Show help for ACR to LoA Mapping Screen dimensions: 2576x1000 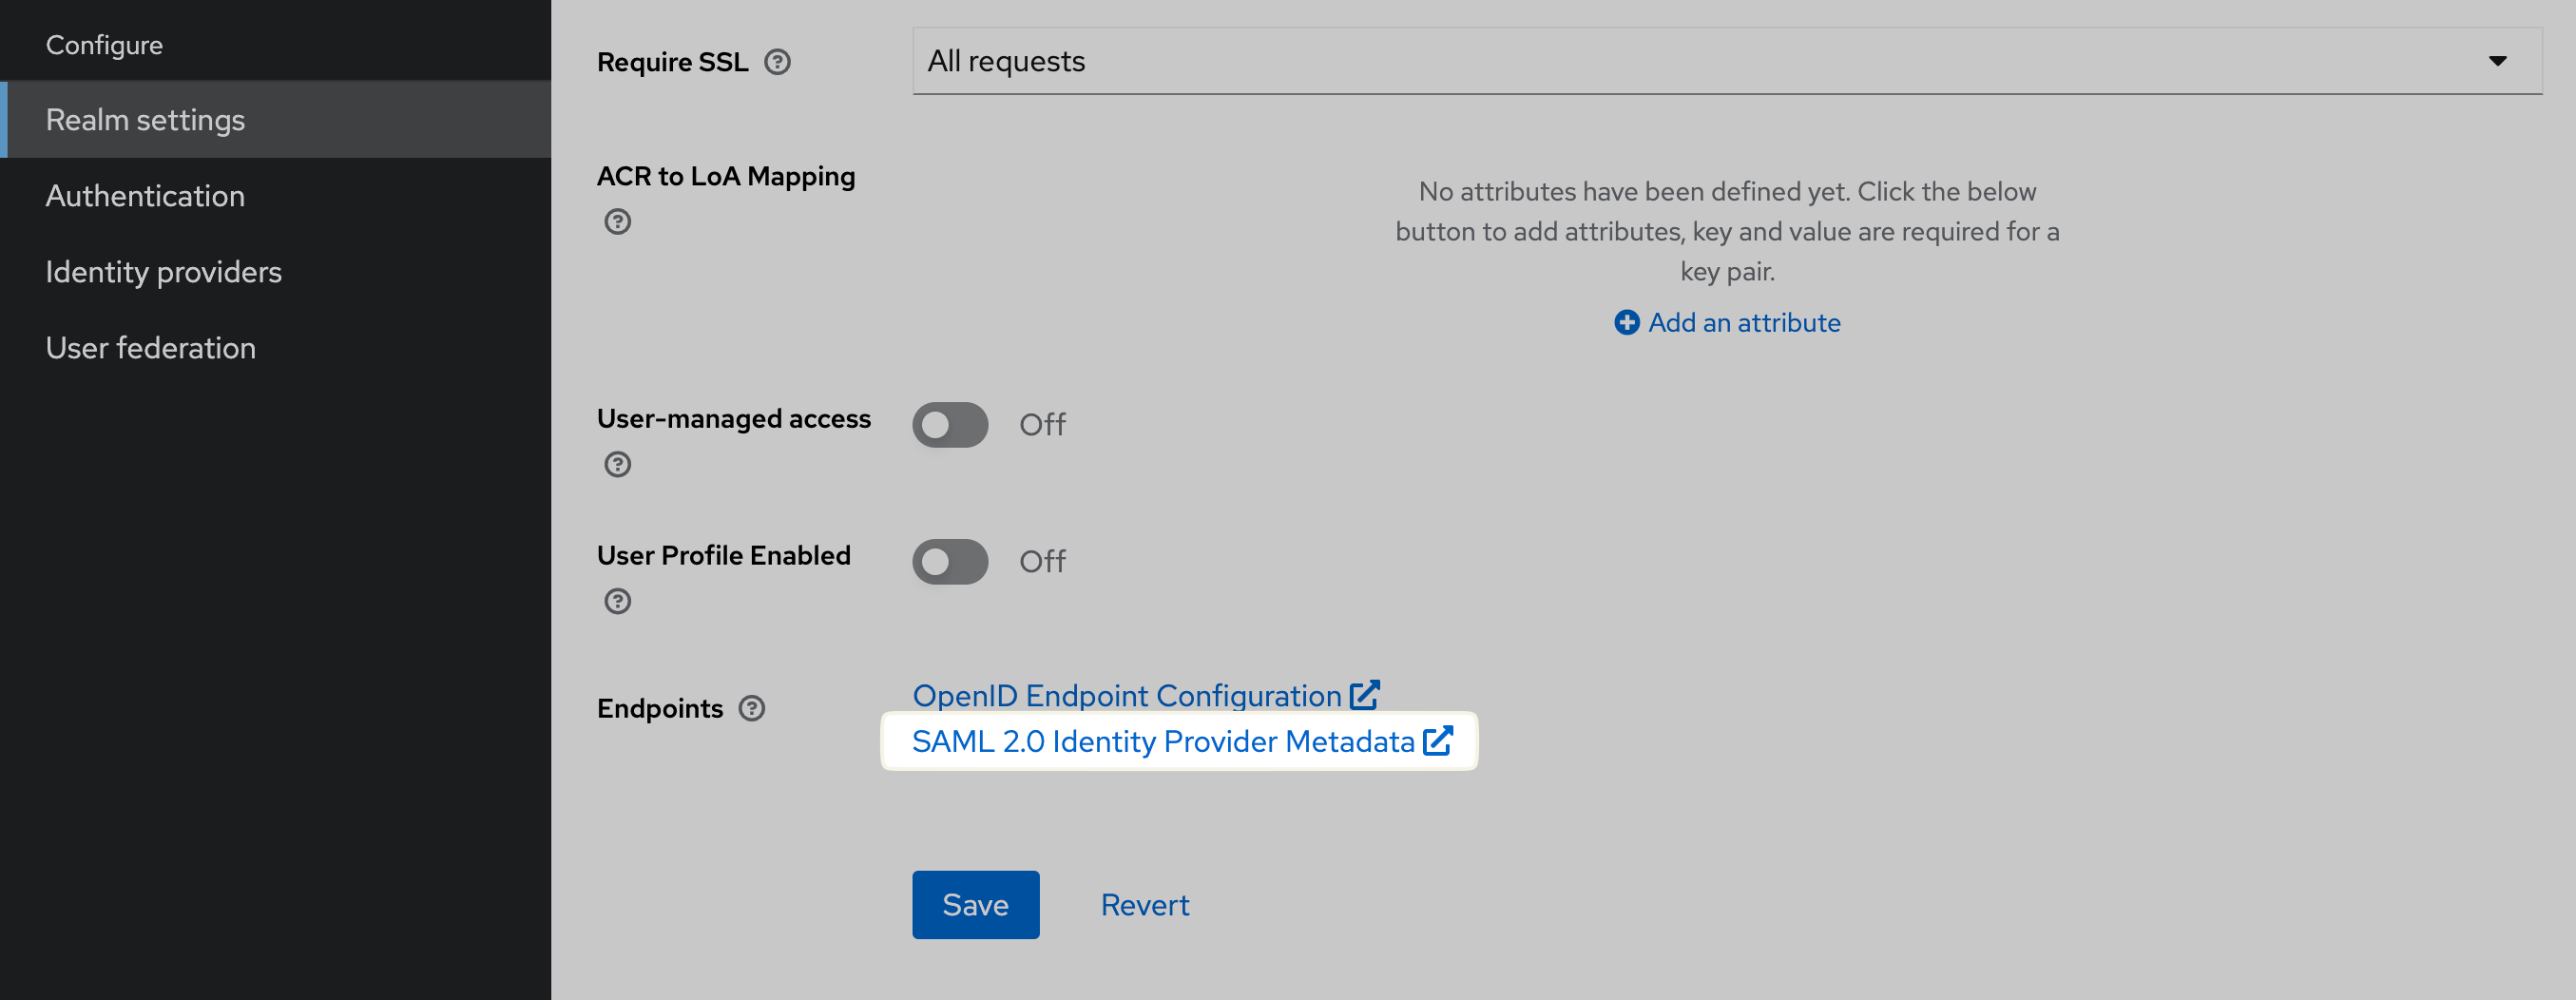point(617,221)
